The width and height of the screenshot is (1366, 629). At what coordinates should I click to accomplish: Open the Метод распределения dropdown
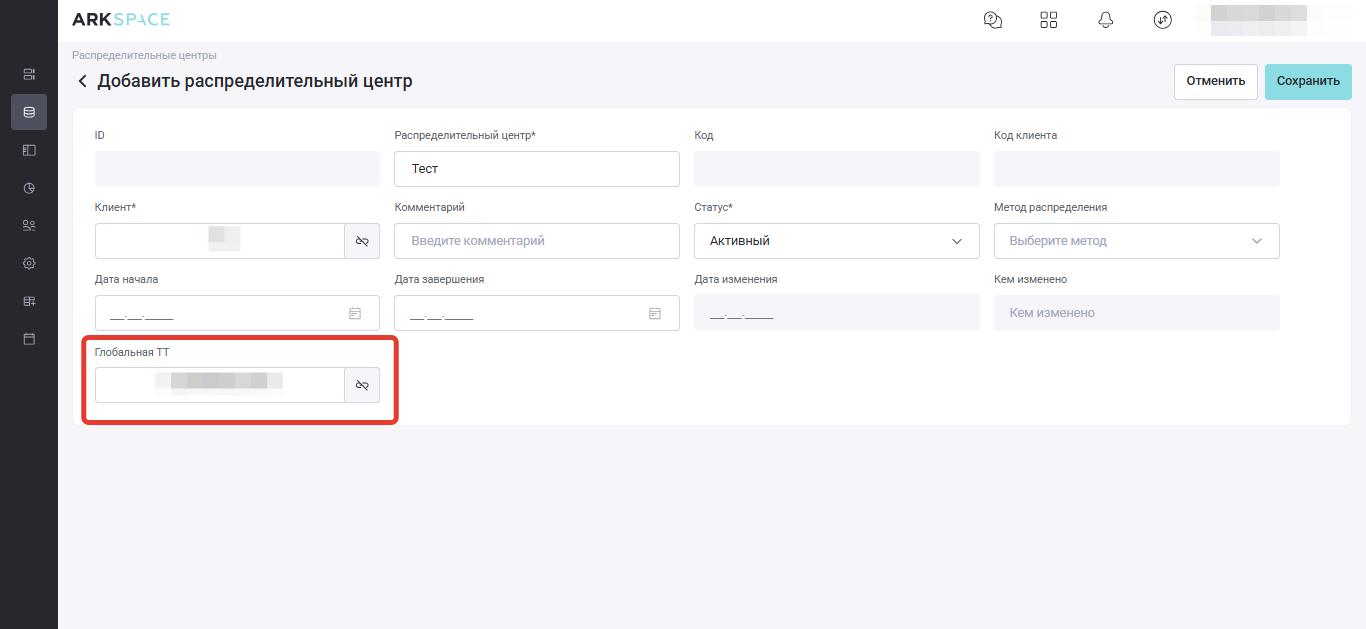coord(1136,241)
